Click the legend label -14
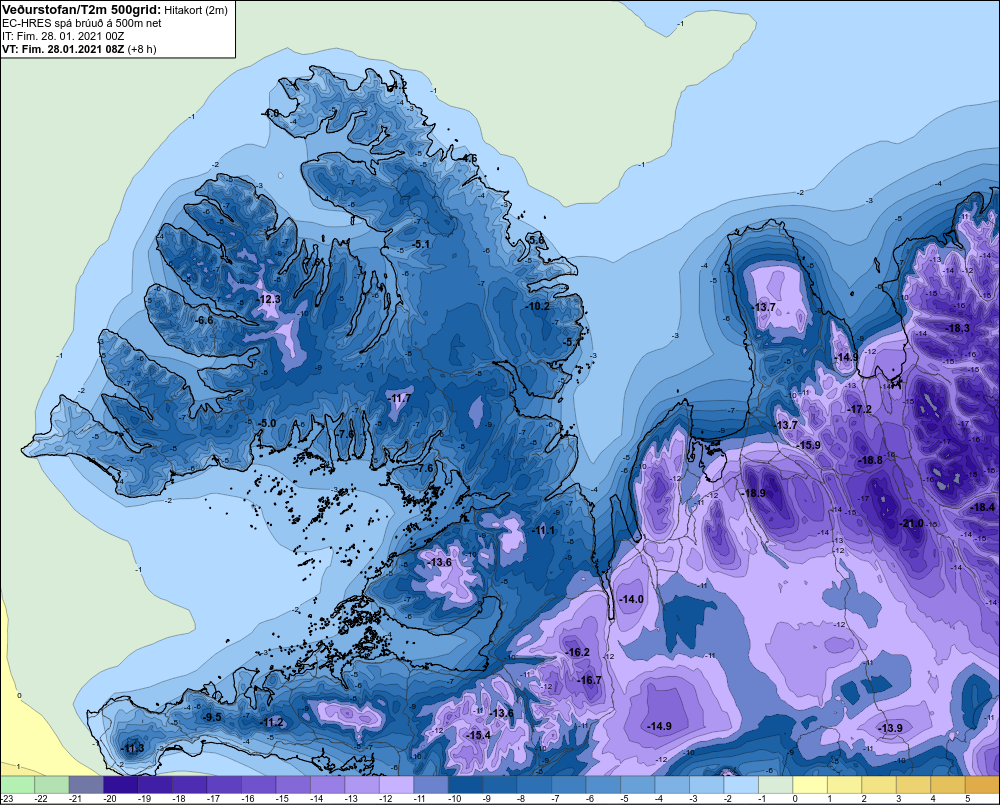 (316, 799)
